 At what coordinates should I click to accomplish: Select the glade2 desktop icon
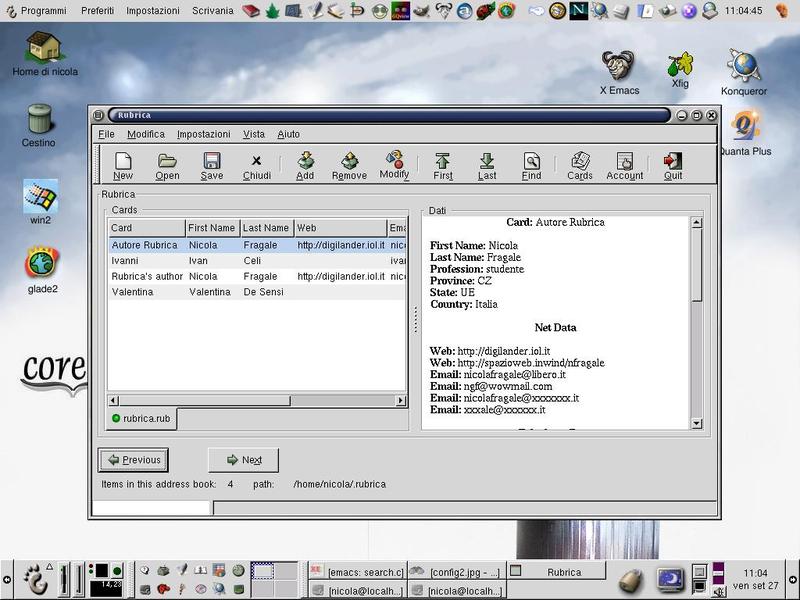pyautogui.click(x=42, y=270)
